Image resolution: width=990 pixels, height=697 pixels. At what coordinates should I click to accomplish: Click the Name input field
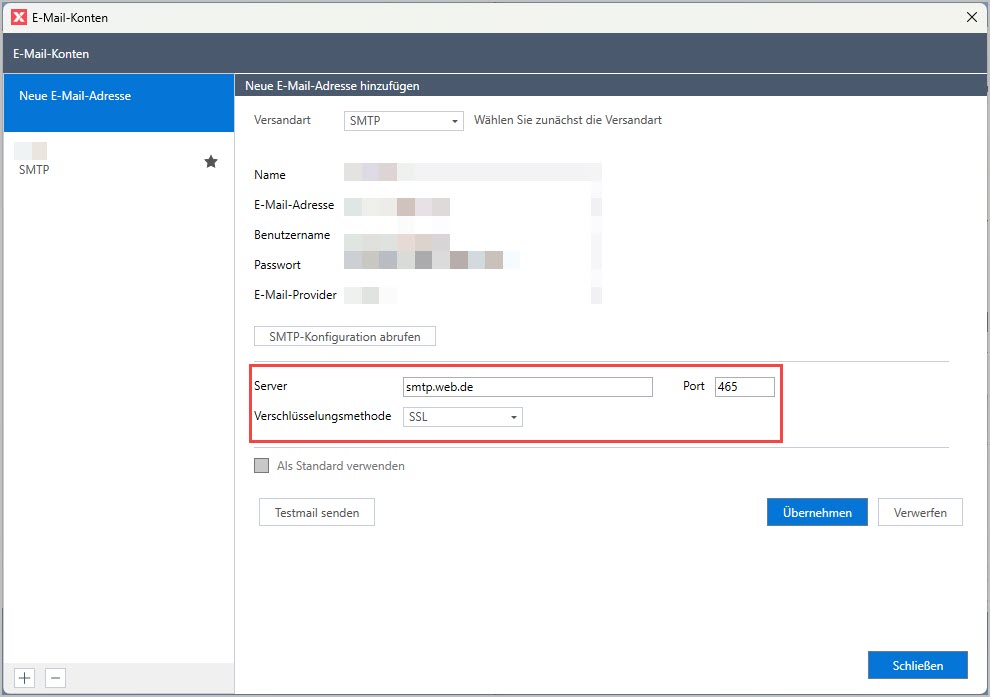472,174
